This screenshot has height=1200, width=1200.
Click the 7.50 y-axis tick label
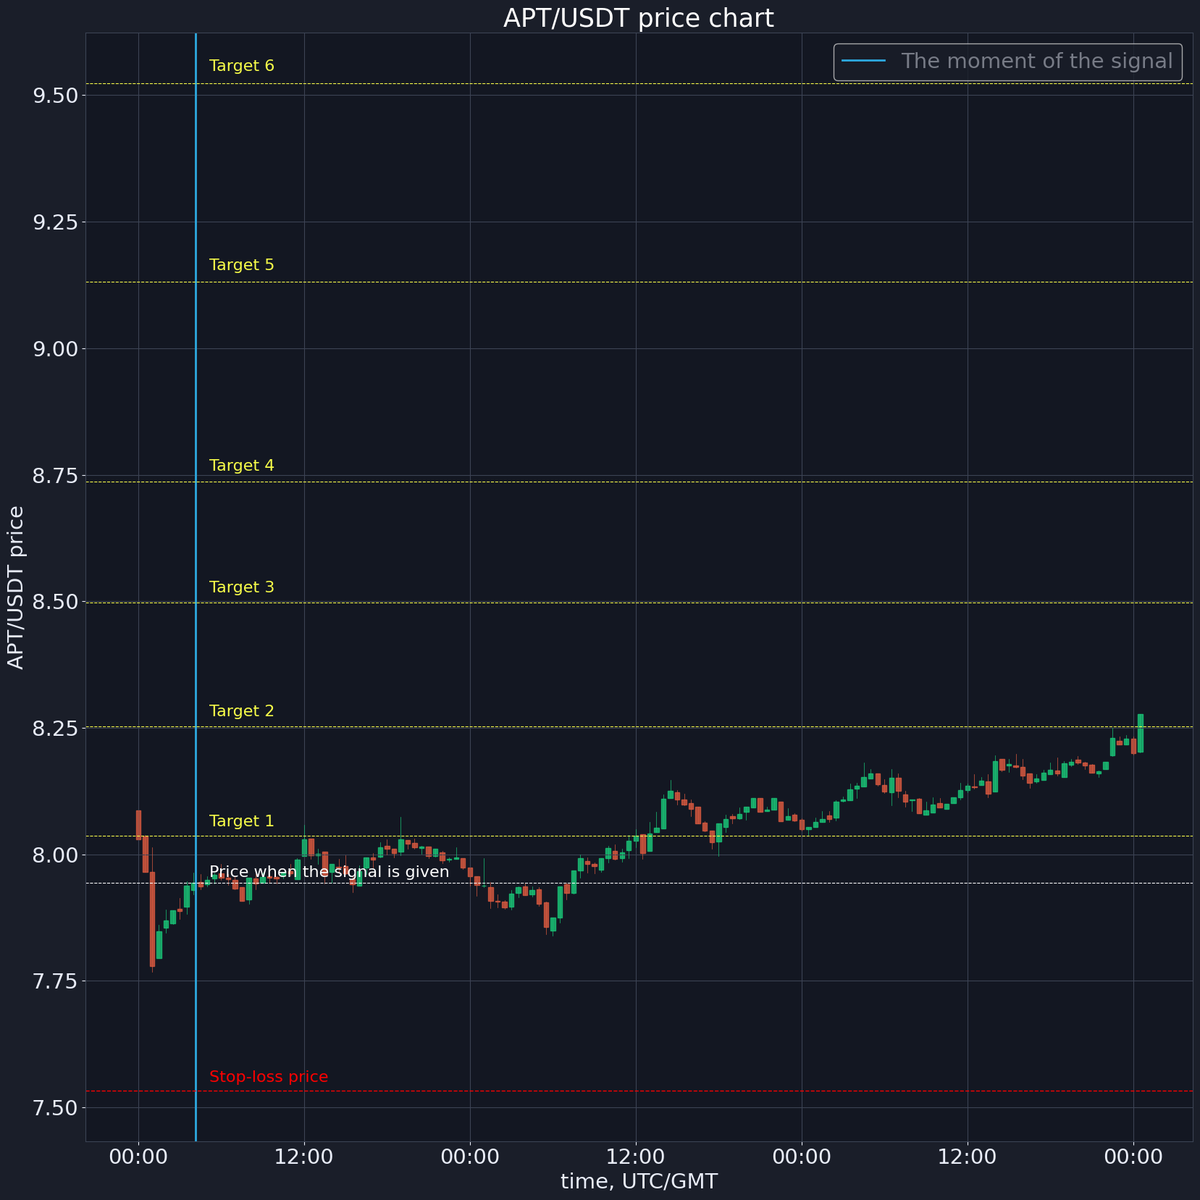(55, 1108)
